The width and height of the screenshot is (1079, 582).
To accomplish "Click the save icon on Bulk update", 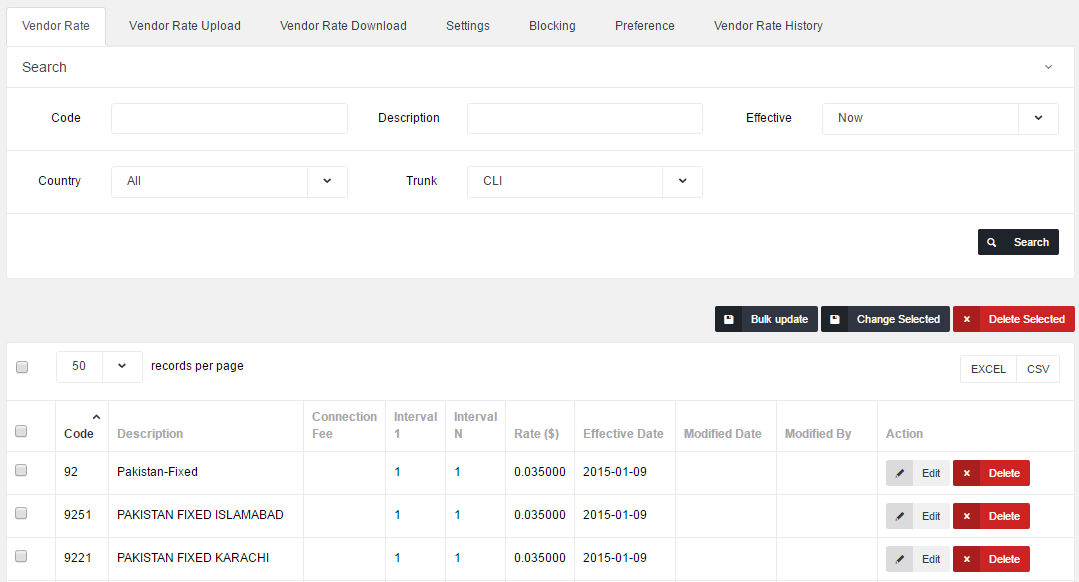I will click(729, 319).
